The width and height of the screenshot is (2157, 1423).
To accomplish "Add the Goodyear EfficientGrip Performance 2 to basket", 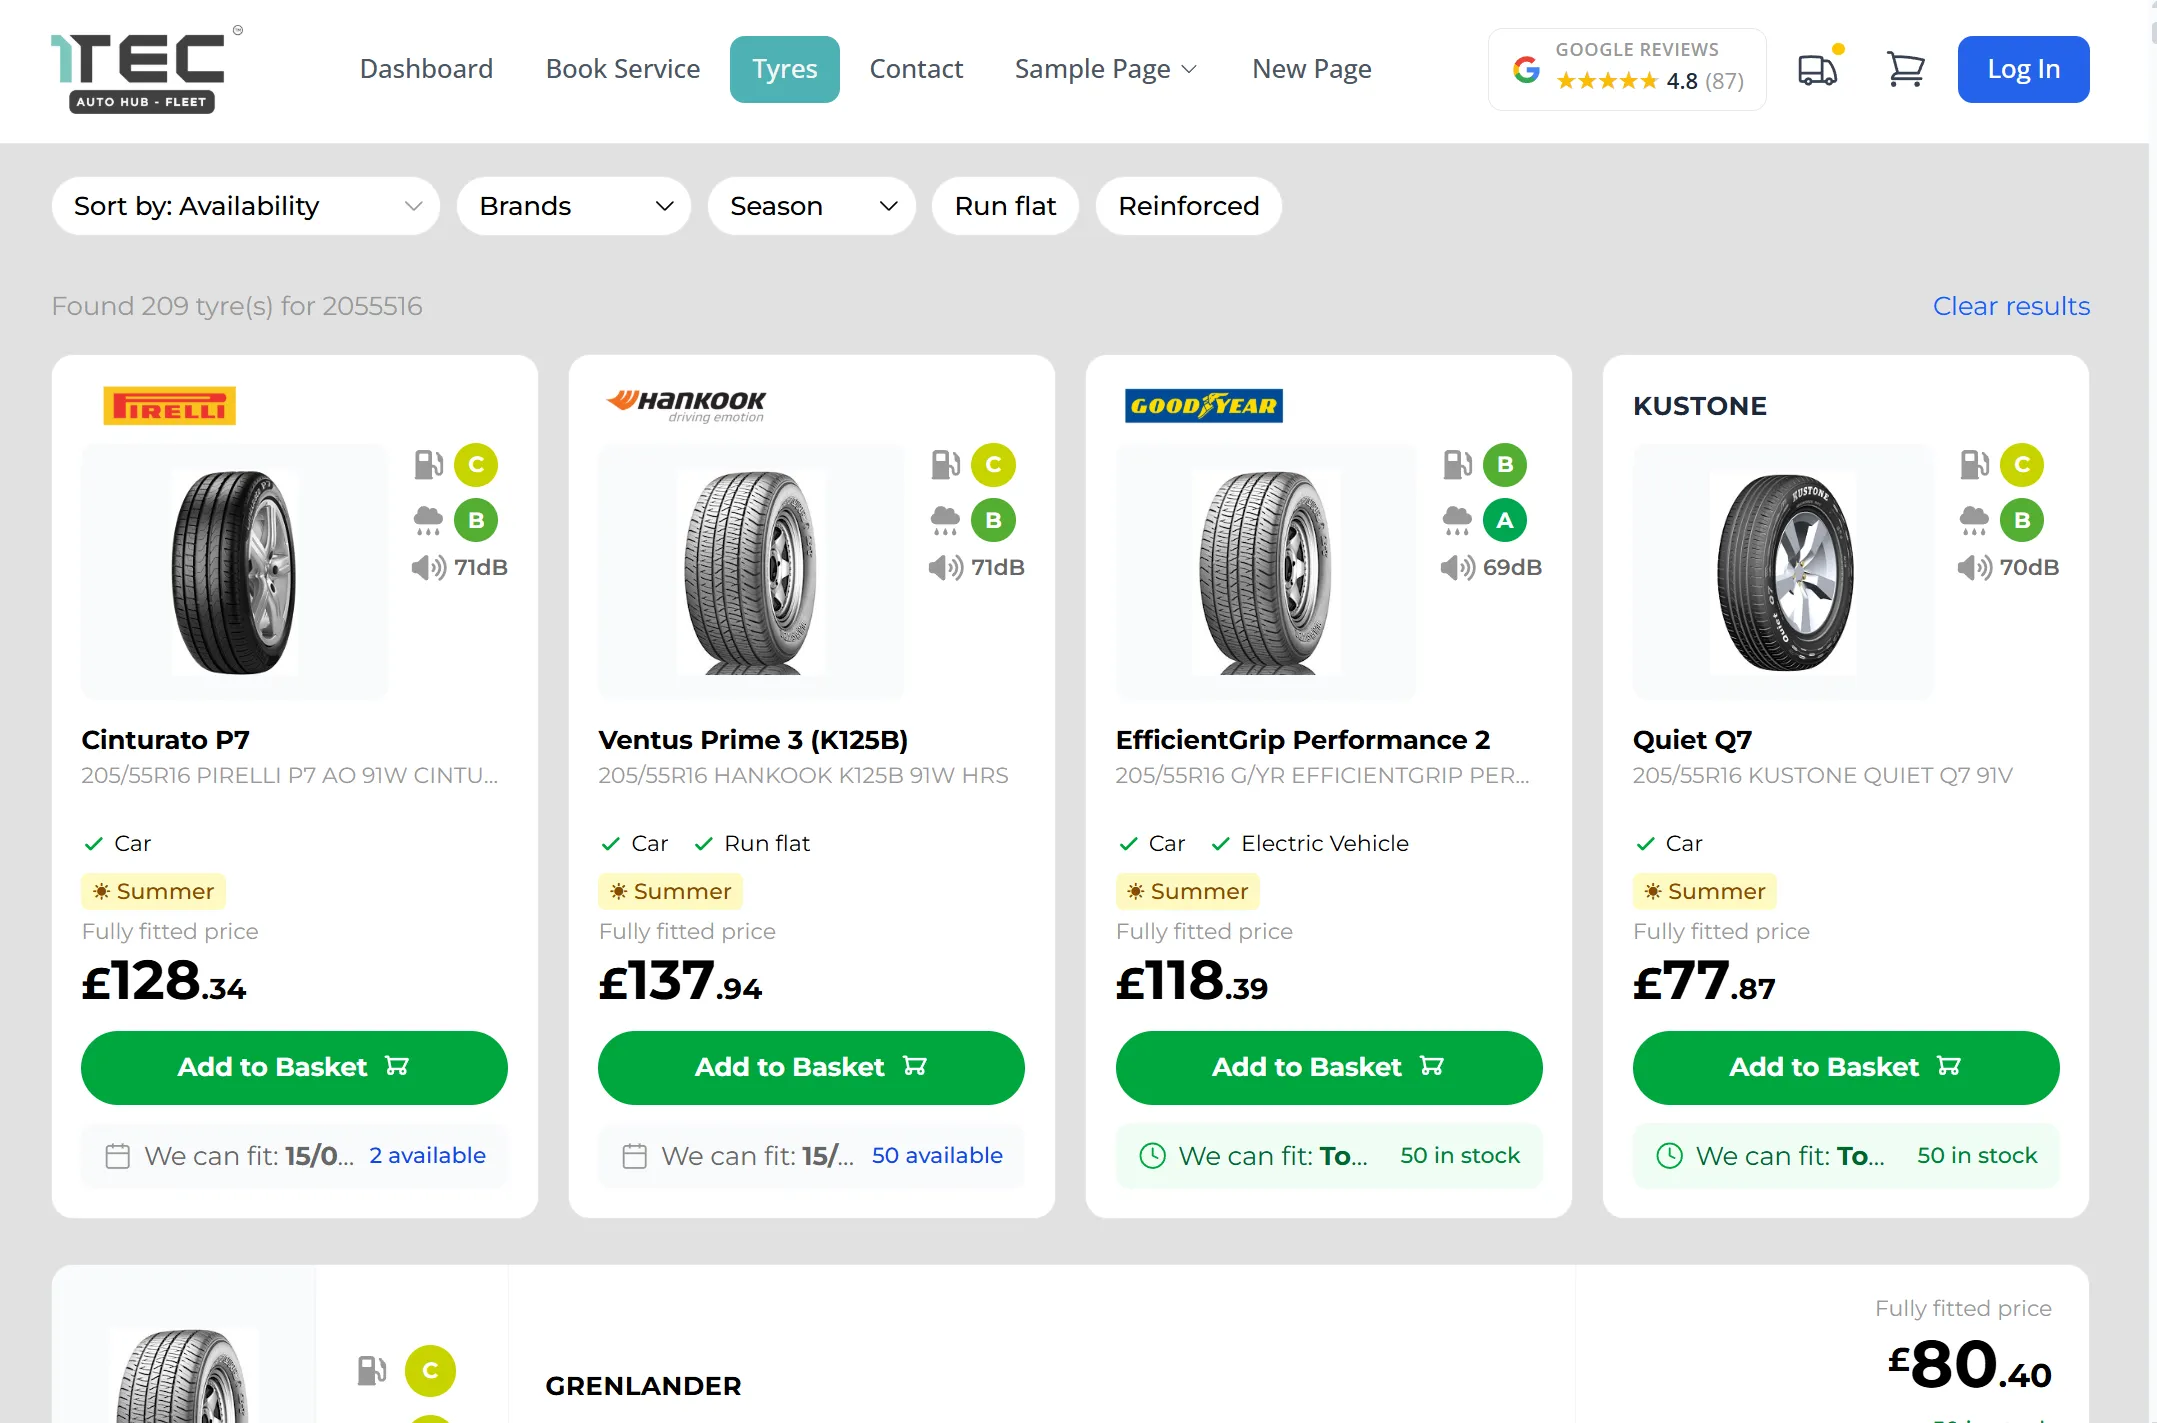I will coord(1328,1067).
